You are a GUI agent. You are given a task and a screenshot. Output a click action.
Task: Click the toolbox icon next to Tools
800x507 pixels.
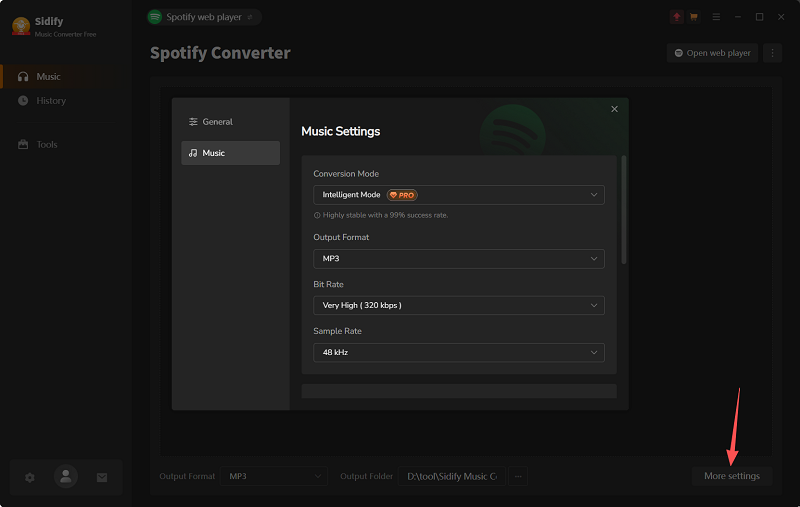pos(23,144)
